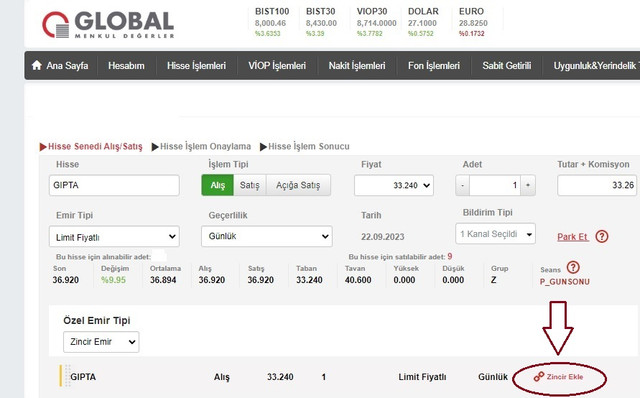Click GIPTA in the chain order row
Image resolution: width=640 pixels, height=398 pixels.
coord(83,377)
